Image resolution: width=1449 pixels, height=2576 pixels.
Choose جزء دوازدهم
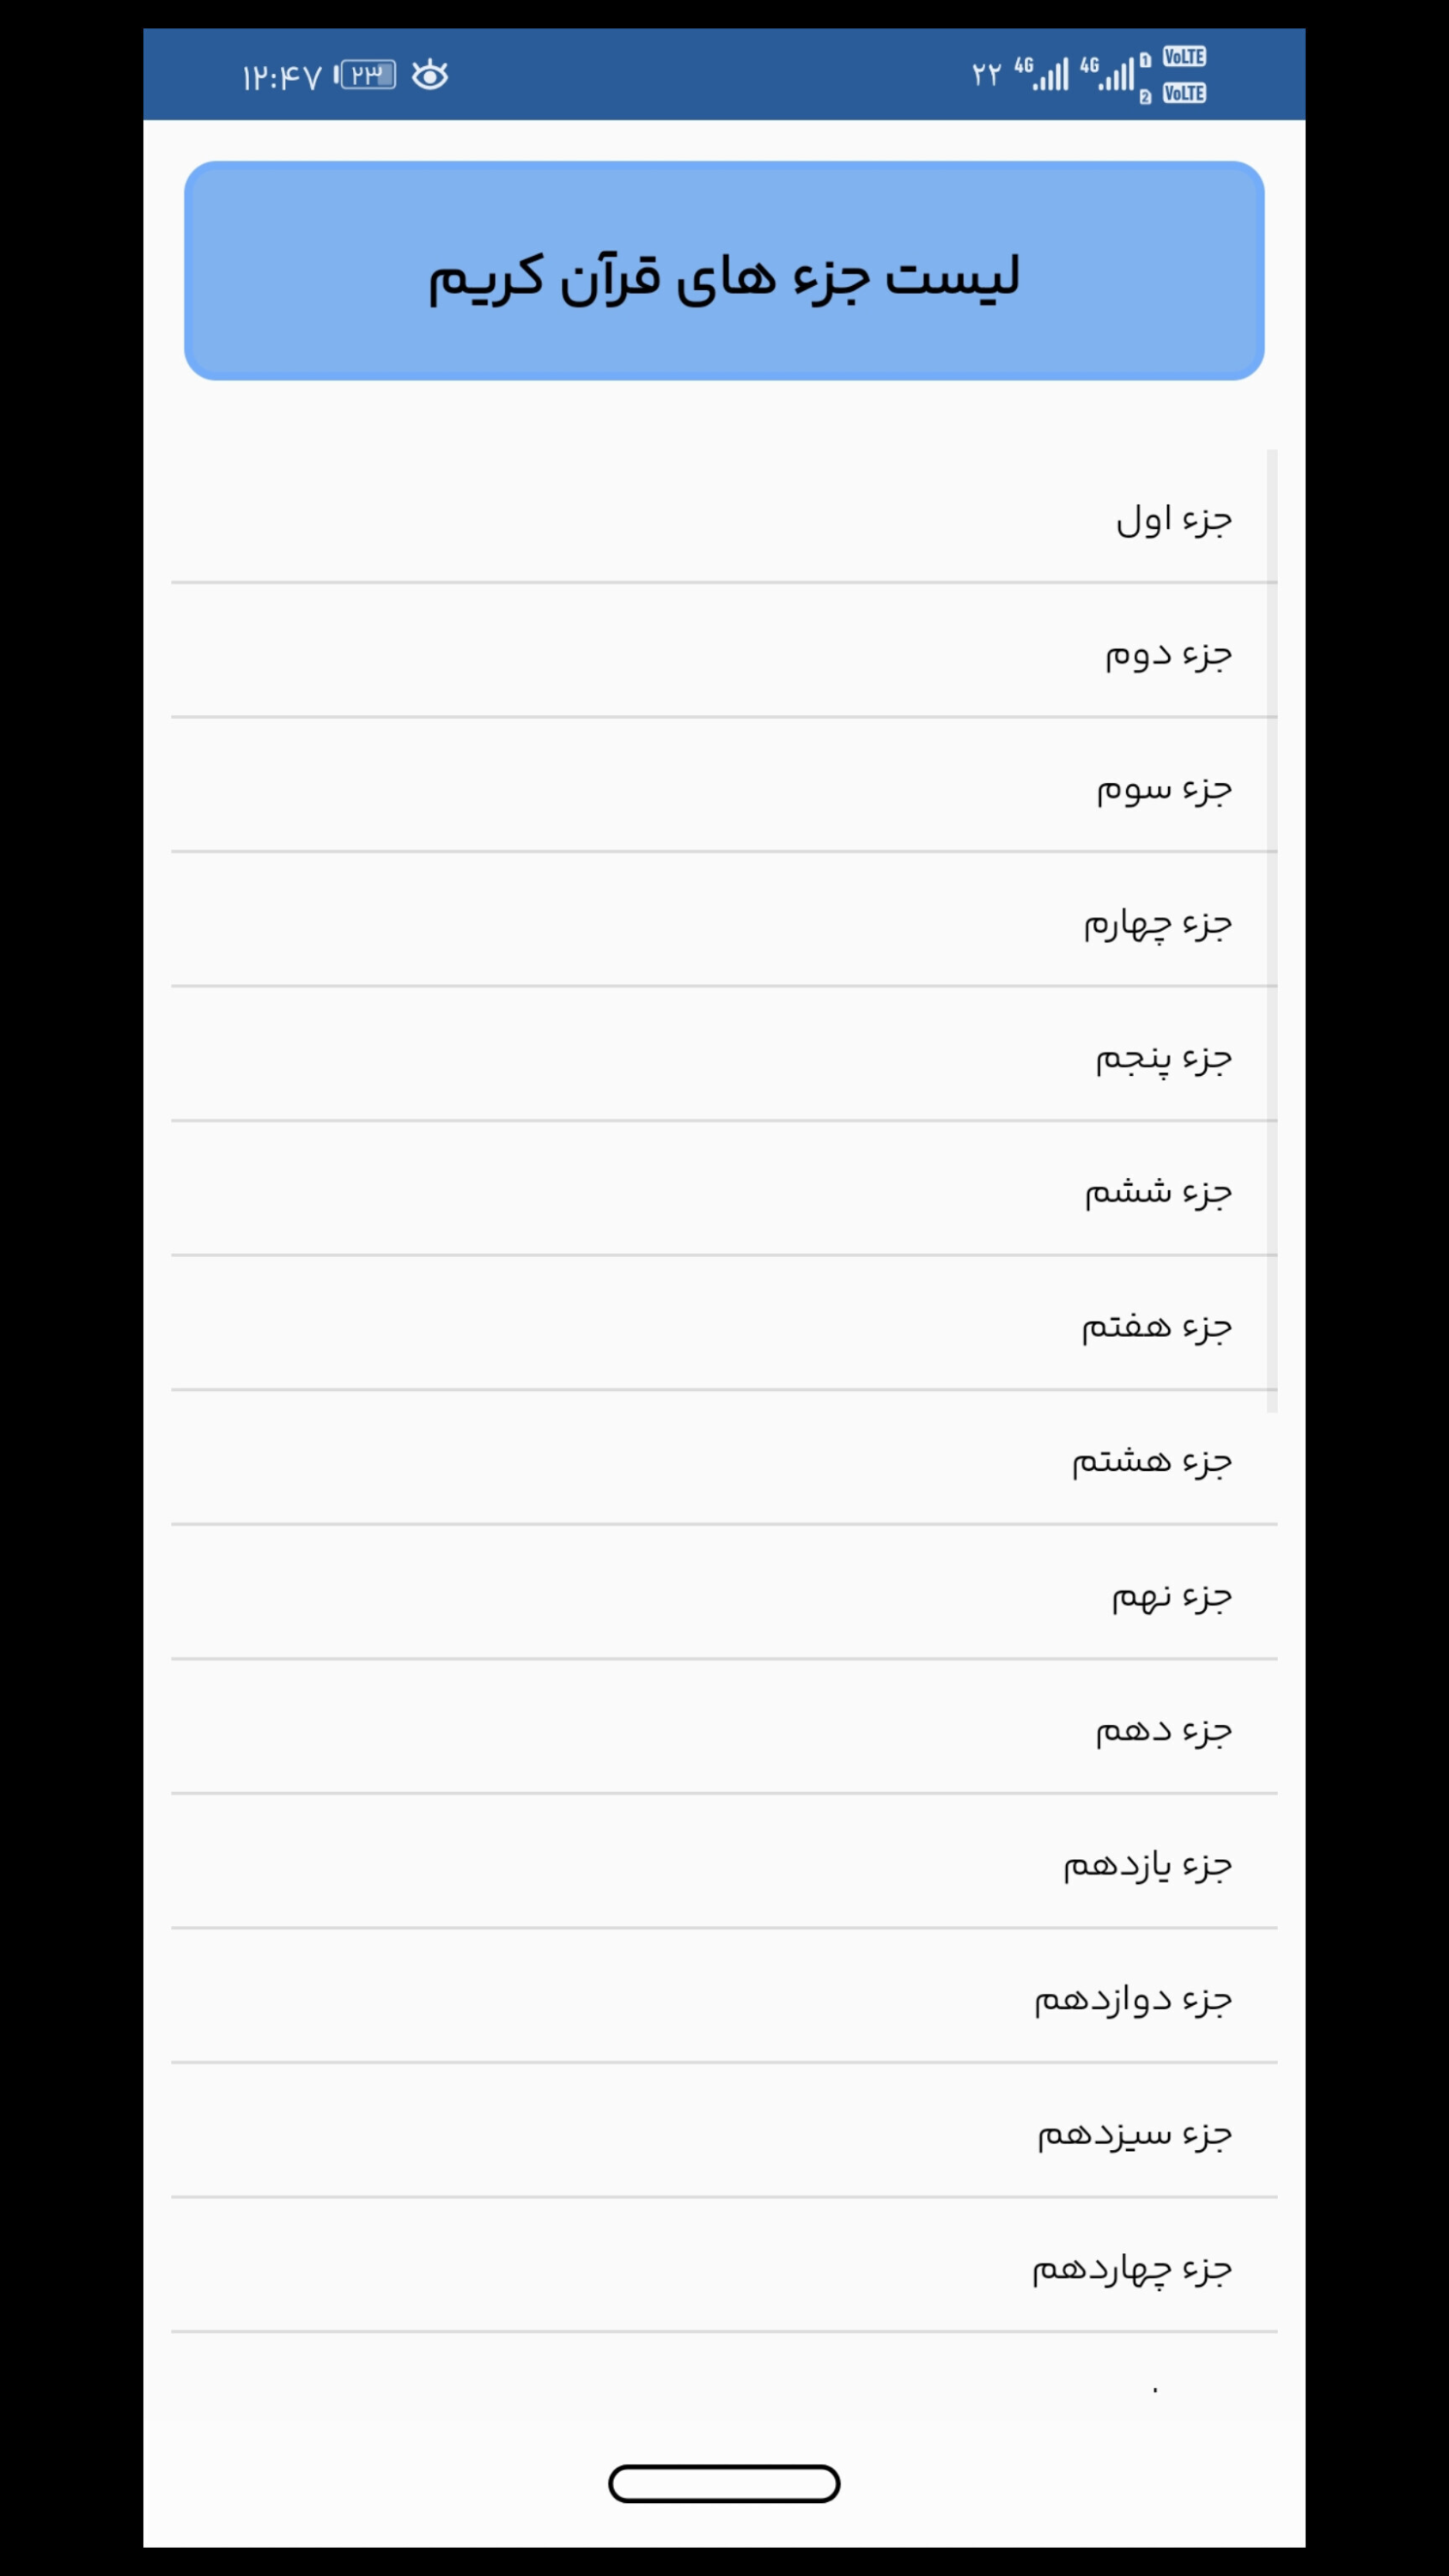coord(724,2000)
